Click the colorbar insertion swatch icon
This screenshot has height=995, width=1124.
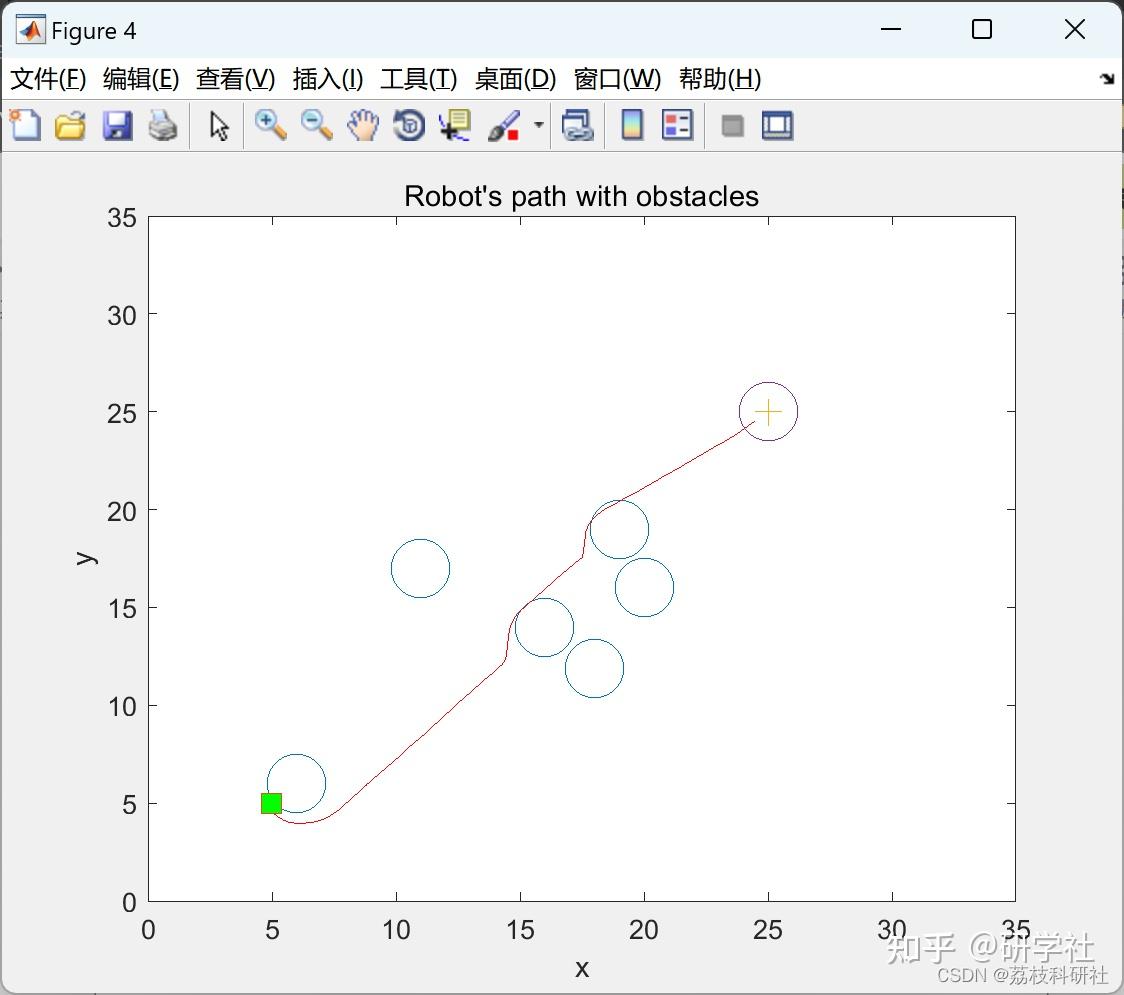click(x=631, y=125)
